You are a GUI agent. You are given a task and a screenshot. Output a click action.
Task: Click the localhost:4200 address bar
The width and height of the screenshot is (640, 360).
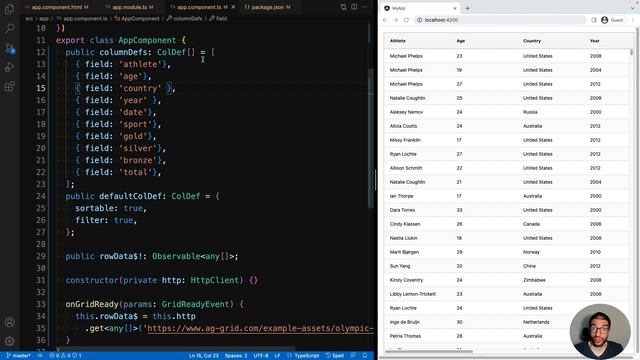(500, 20)
